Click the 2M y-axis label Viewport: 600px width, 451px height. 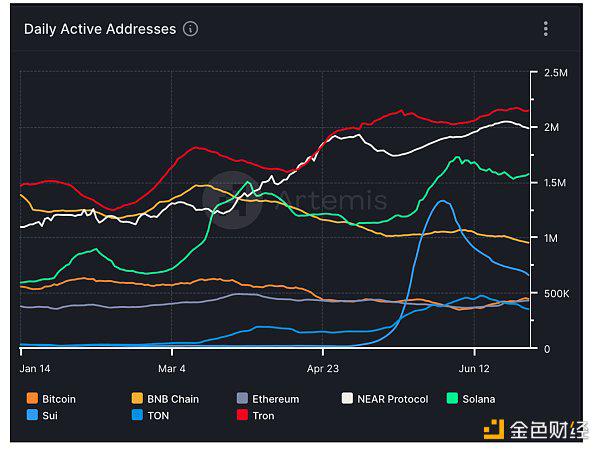551,127
